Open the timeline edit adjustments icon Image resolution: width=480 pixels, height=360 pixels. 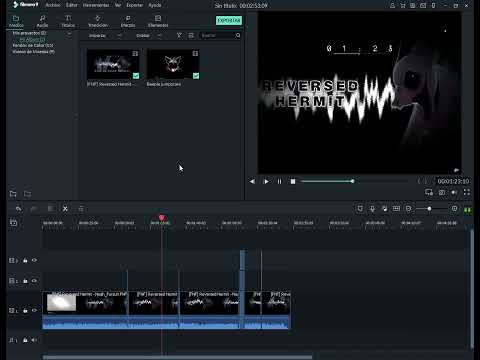coord(81,209)
